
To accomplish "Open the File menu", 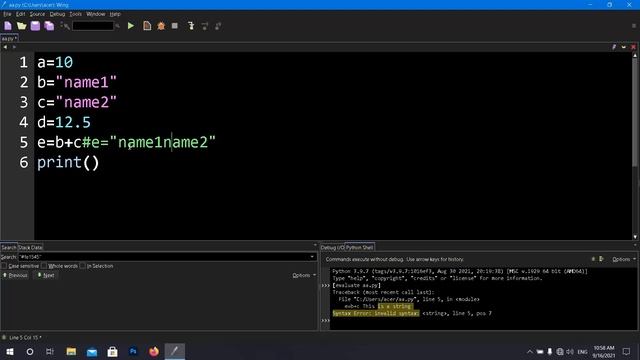I will coord(7,14).
